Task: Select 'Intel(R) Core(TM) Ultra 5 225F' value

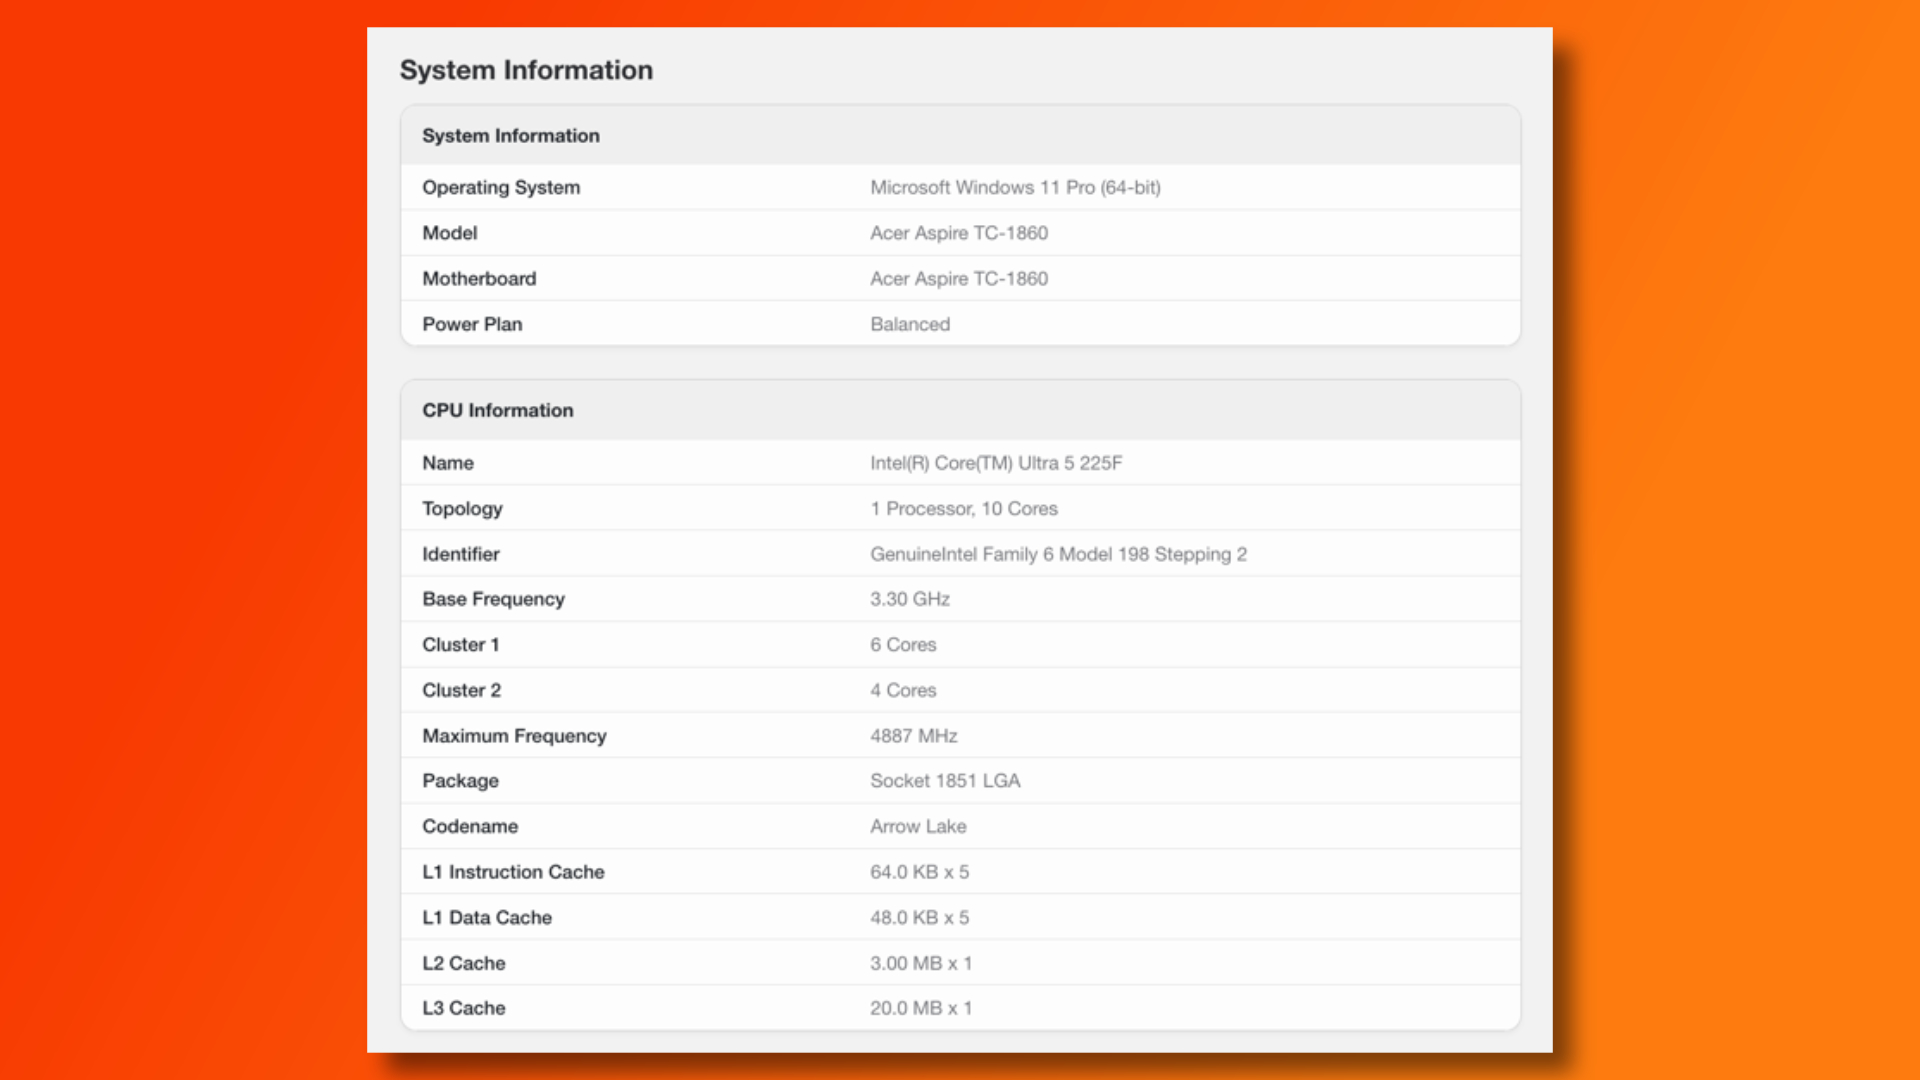Action: (996, 463)
